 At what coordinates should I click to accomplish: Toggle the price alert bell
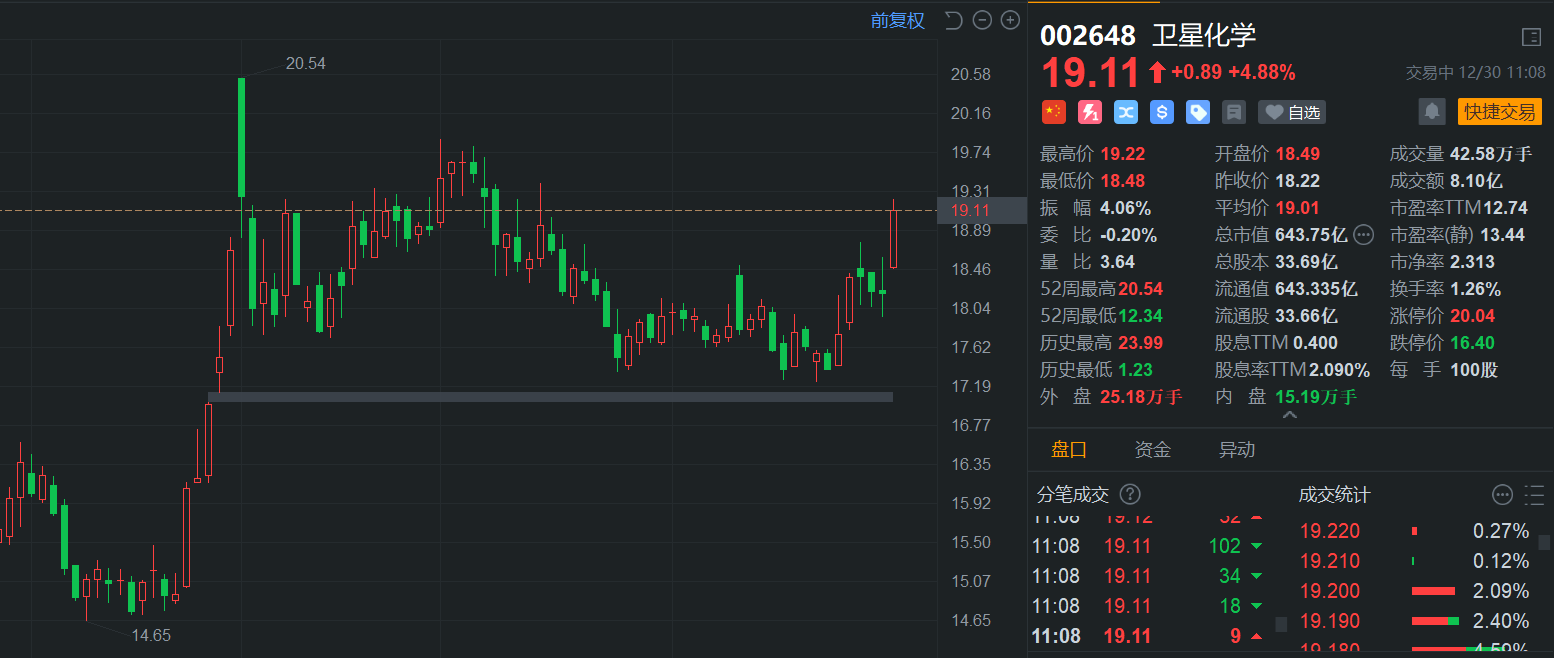point(1432,112)
